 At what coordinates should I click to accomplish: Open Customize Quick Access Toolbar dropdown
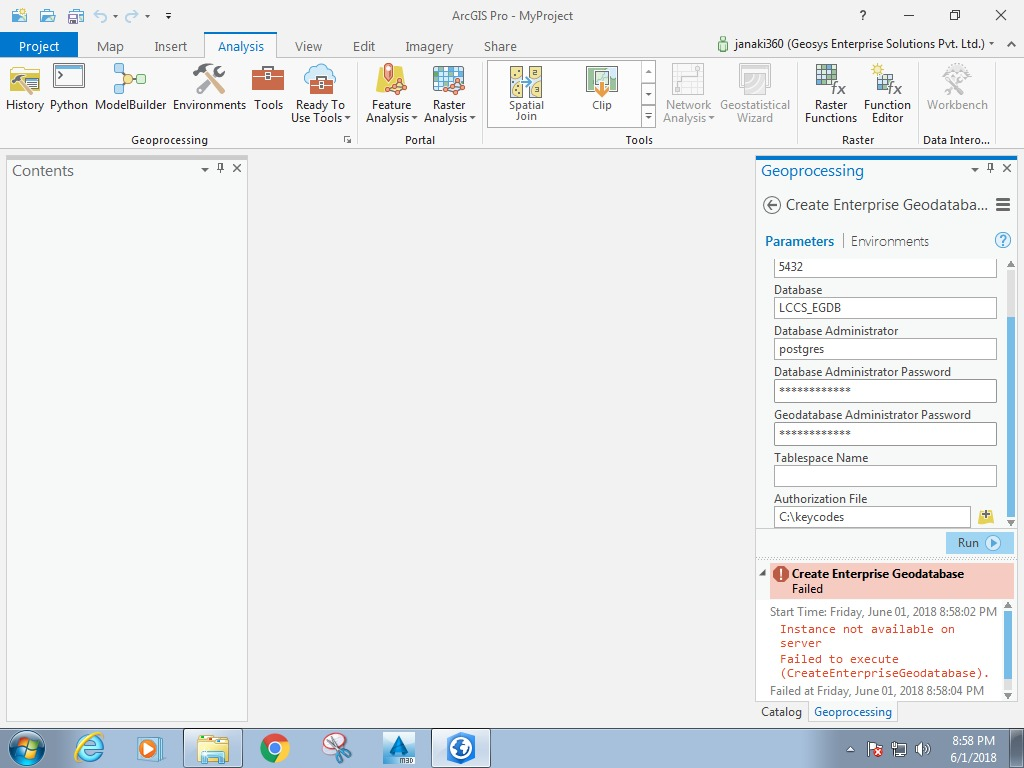pos(168,16)
